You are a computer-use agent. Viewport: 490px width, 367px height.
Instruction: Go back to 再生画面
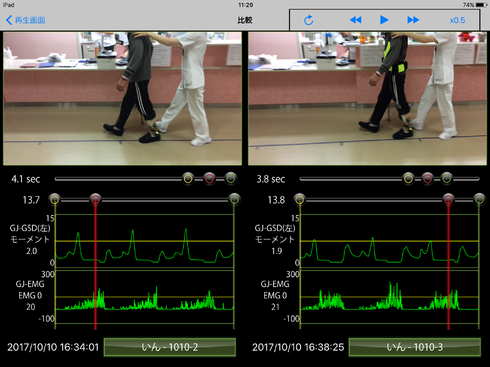26,20
